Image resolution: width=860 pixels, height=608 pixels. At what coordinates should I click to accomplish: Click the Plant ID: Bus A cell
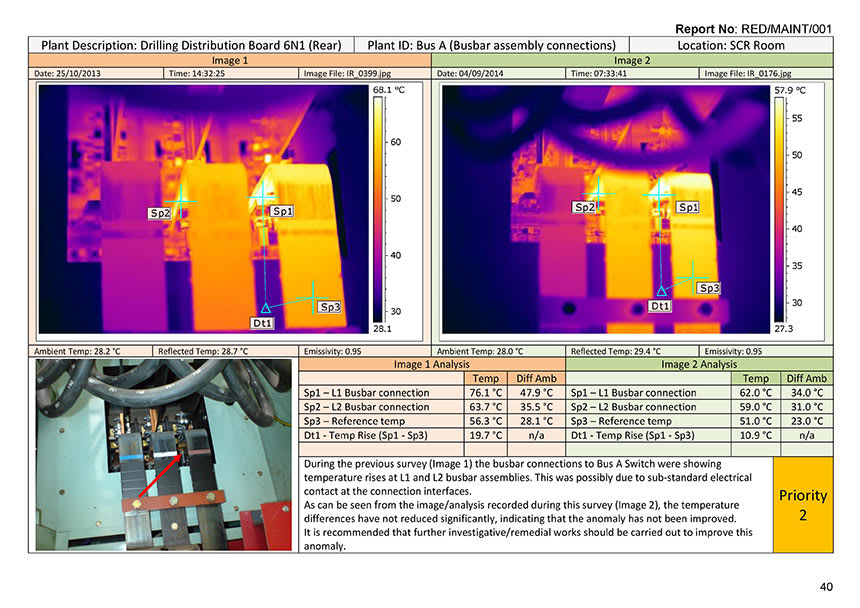point(491,45)
